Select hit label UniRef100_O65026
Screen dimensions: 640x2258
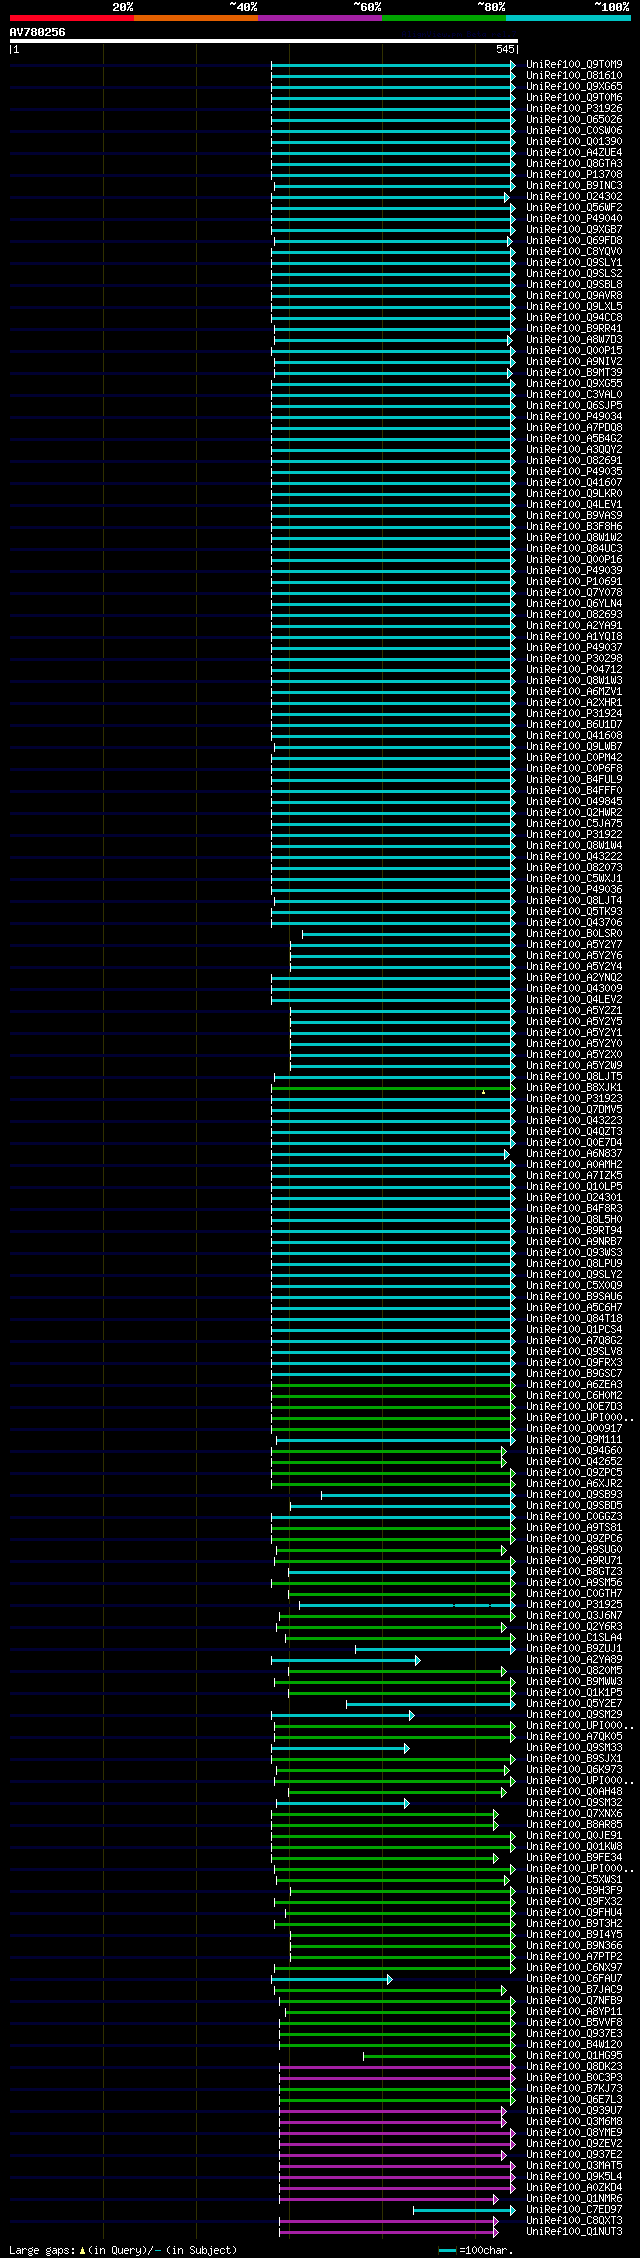pos(574,120)
